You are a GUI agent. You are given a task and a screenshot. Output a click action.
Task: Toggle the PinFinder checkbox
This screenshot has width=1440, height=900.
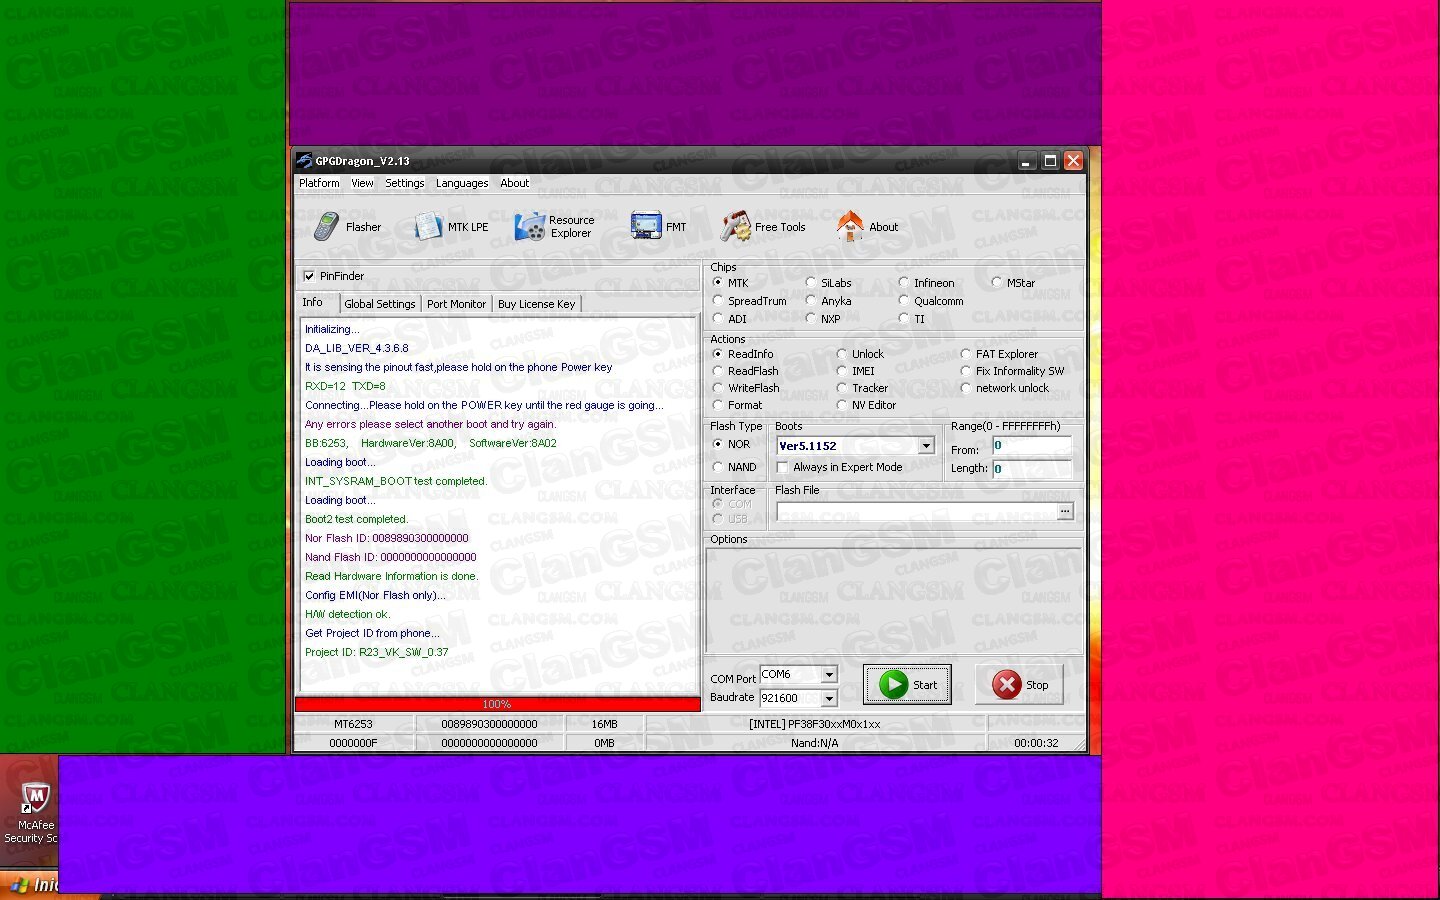pos(309,276)
